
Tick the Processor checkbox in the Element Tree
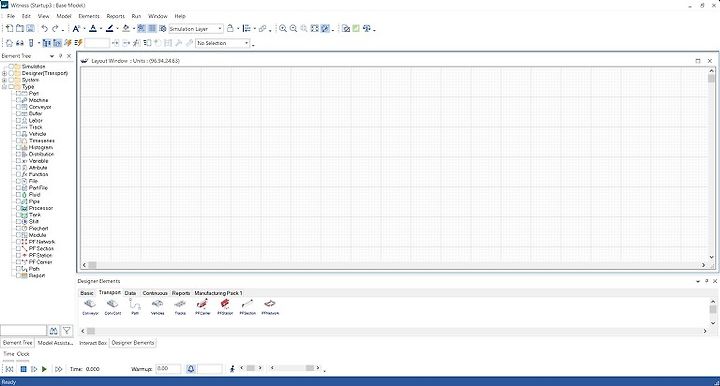tap(18, 208)
